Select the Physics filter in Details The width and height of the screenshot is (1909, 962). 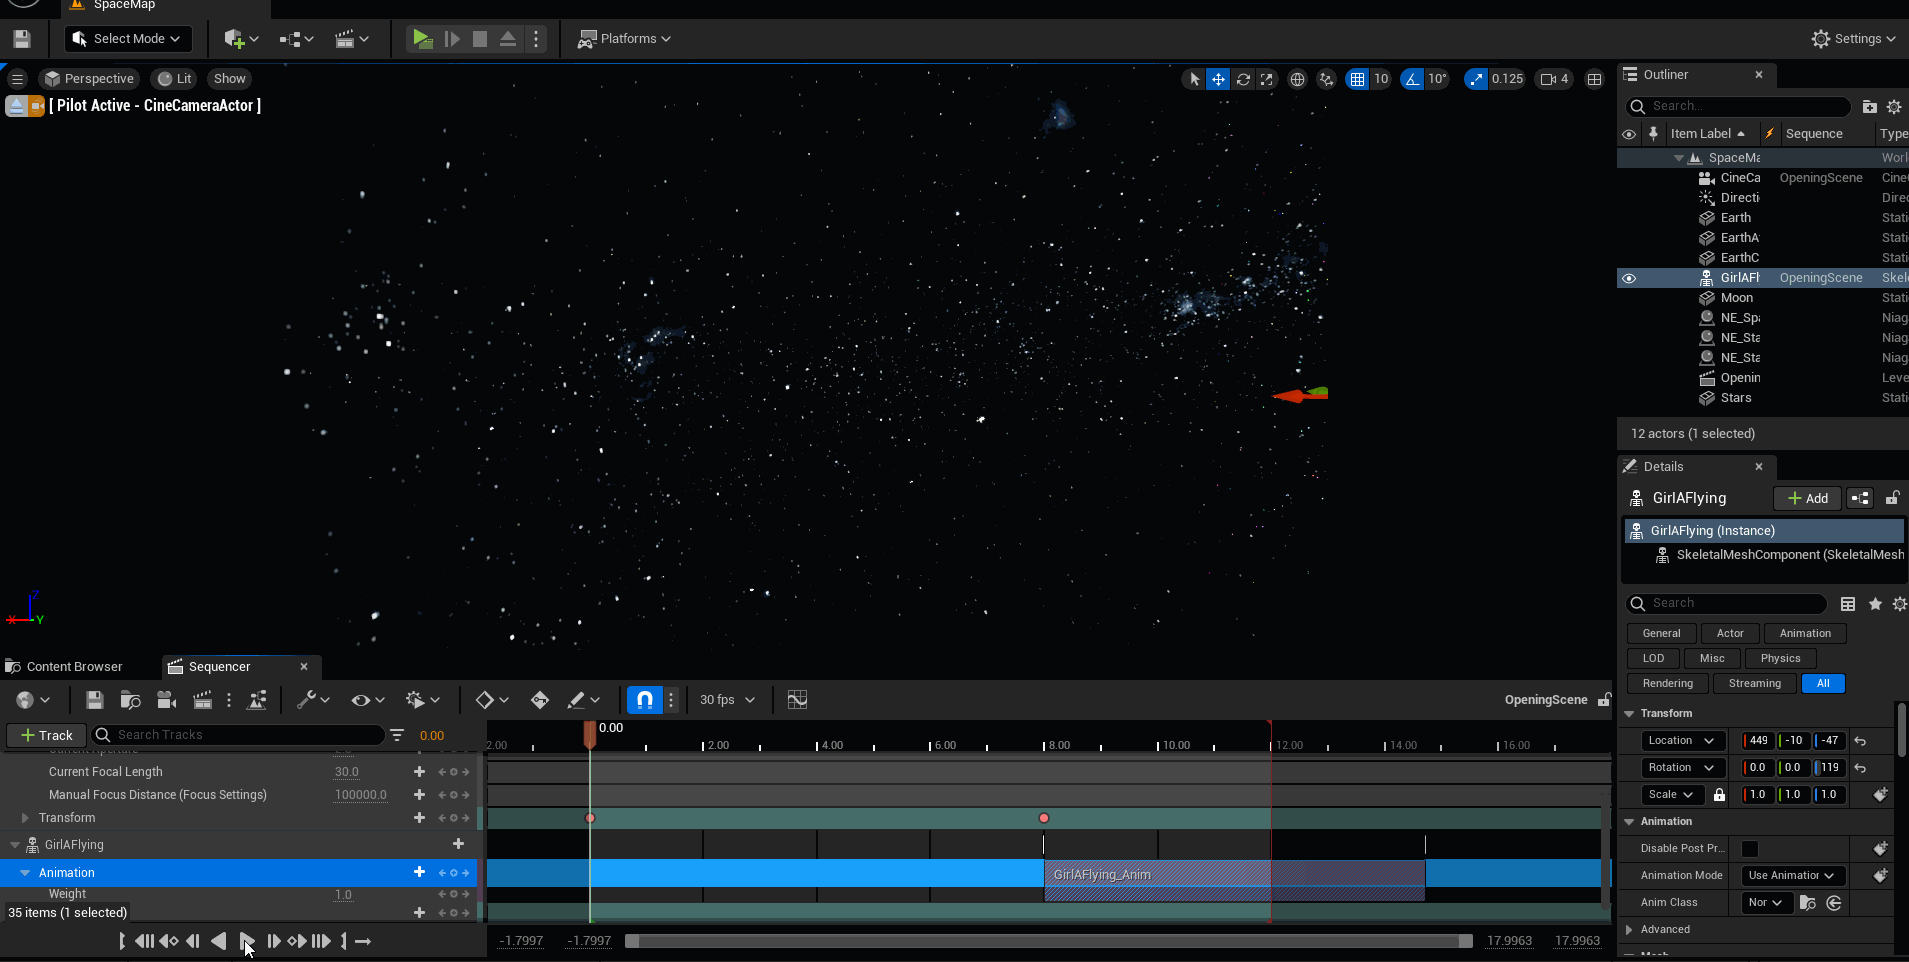click(1780, 658)
